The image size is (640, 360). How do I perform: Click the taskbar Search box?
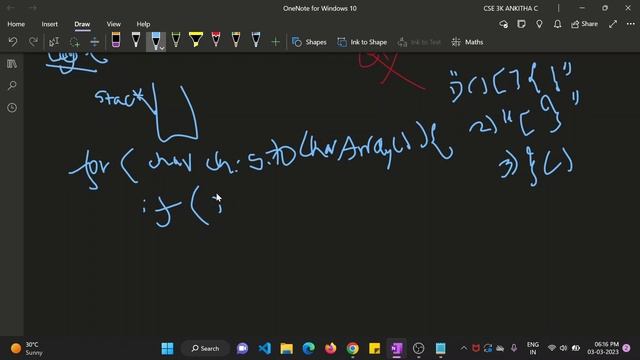pos(205,349)
